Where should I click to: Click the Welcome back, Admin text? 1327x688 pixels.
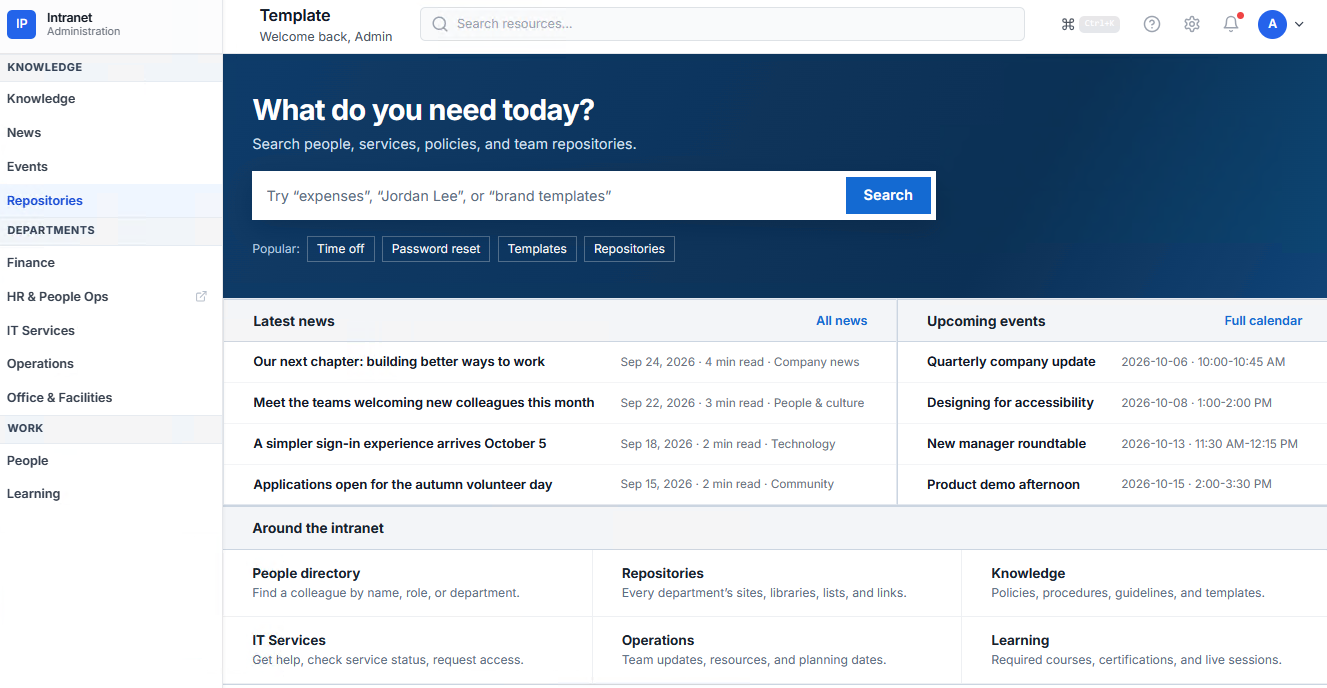pos(326,37)
